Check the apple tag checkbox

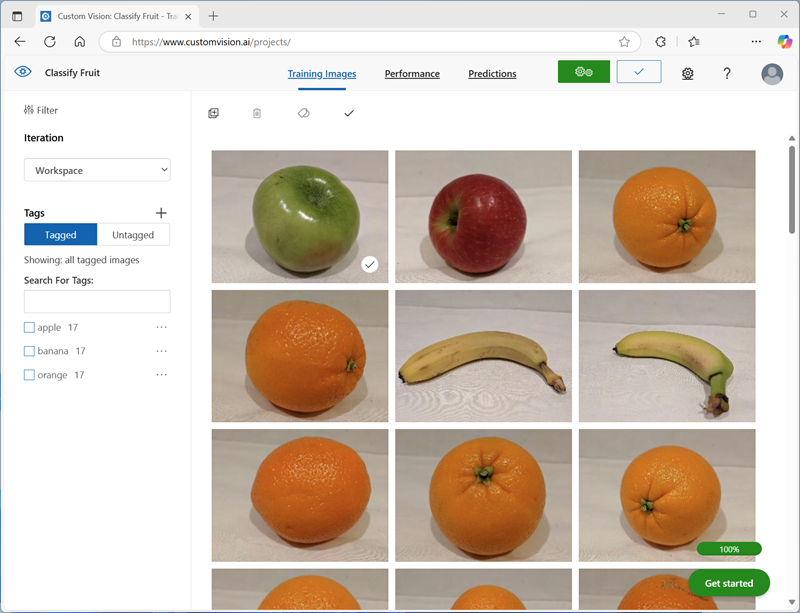point(29,327)
